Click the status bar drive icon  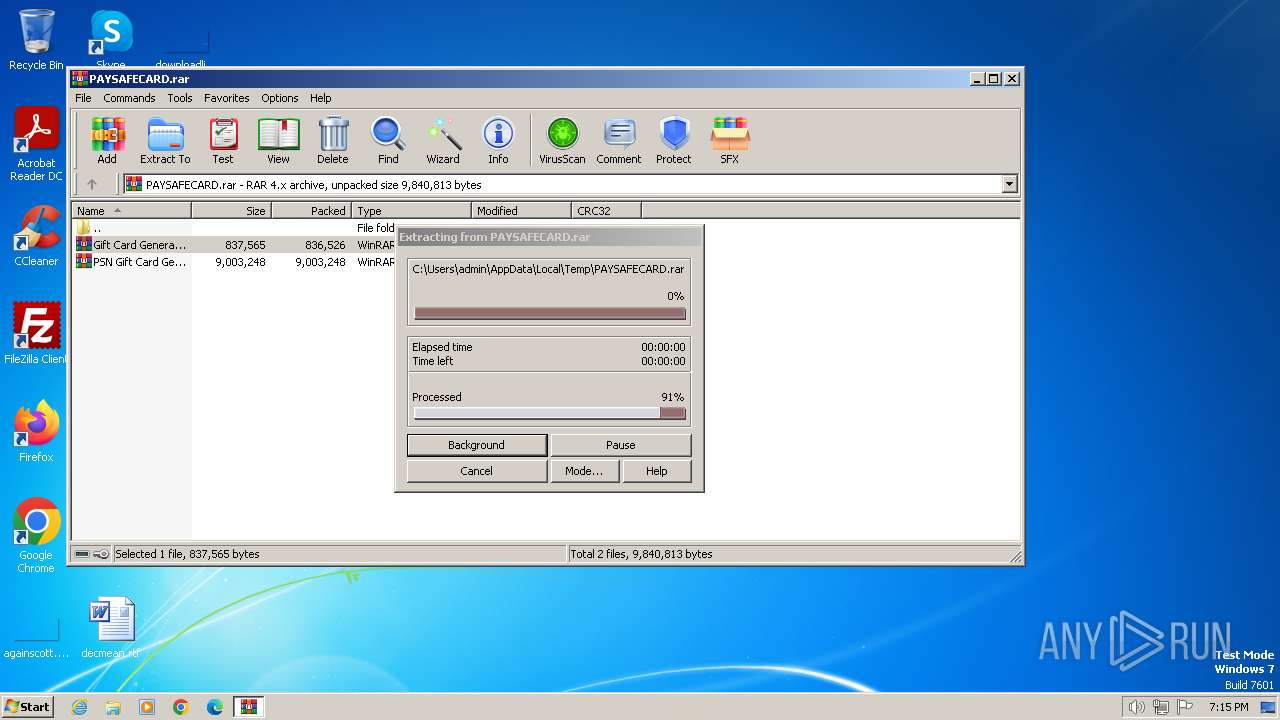pyautogui.click(x=82, y=554)
